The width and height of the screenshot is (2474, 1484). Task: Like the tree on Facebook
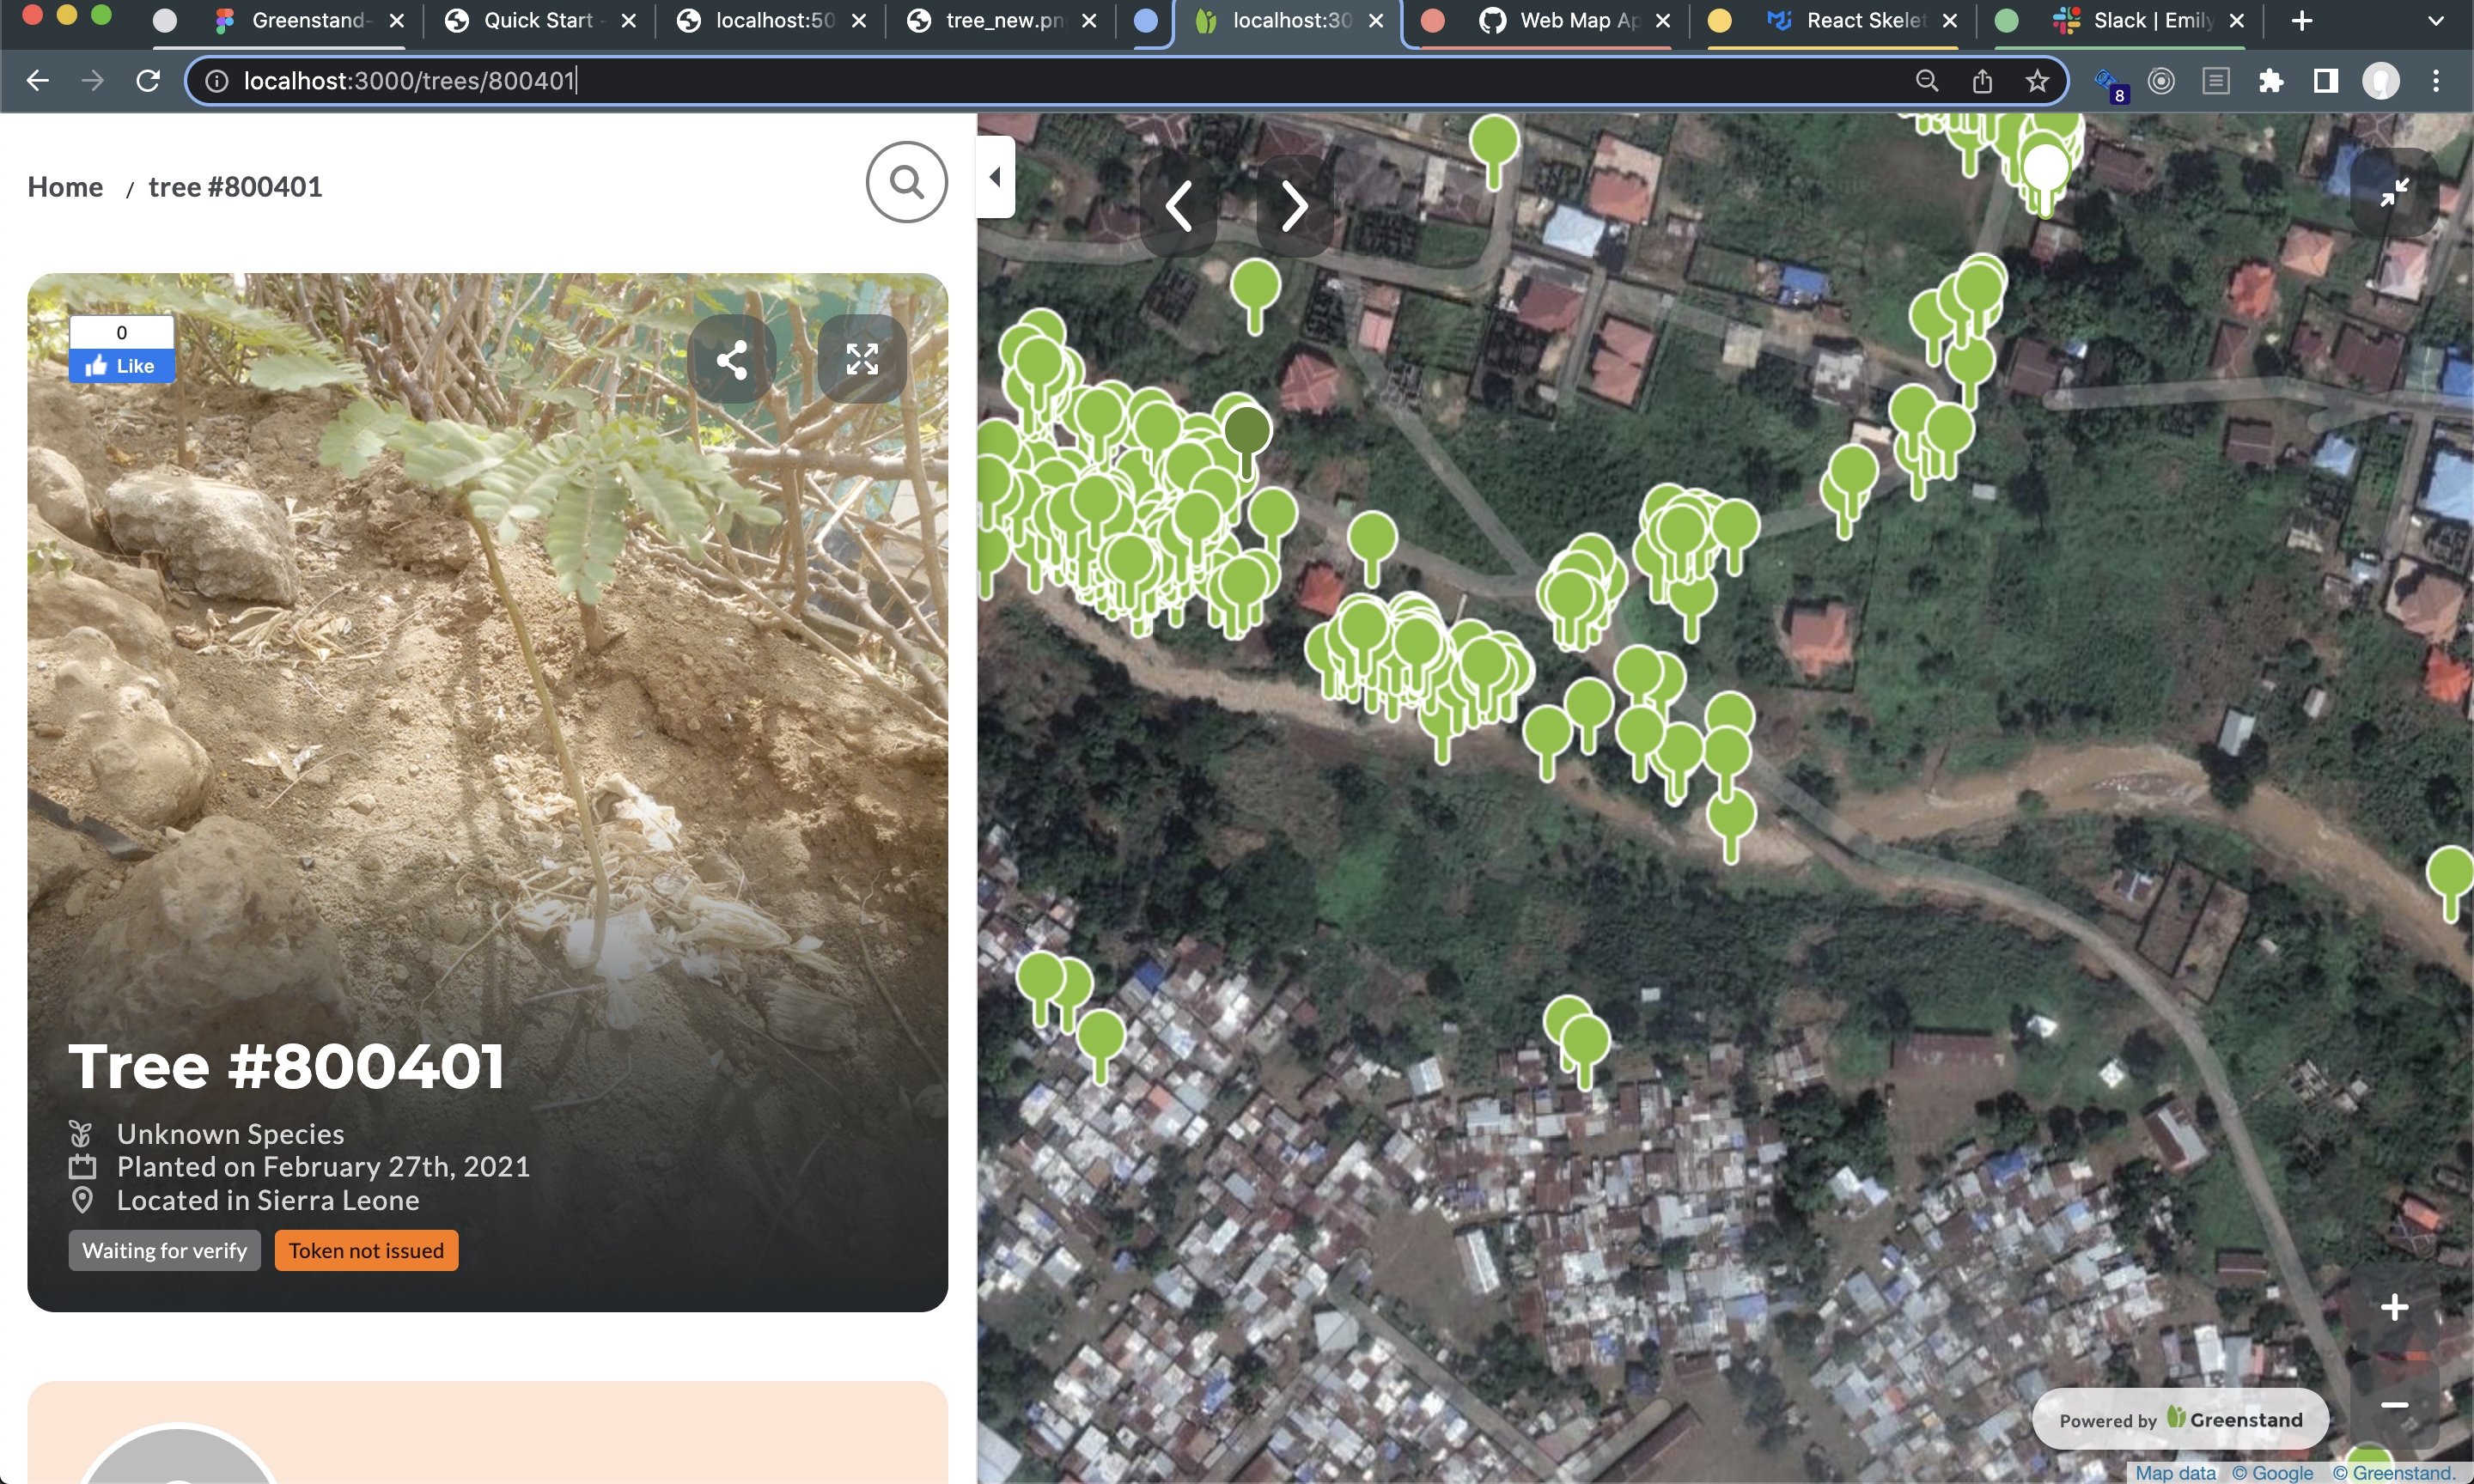122,366
